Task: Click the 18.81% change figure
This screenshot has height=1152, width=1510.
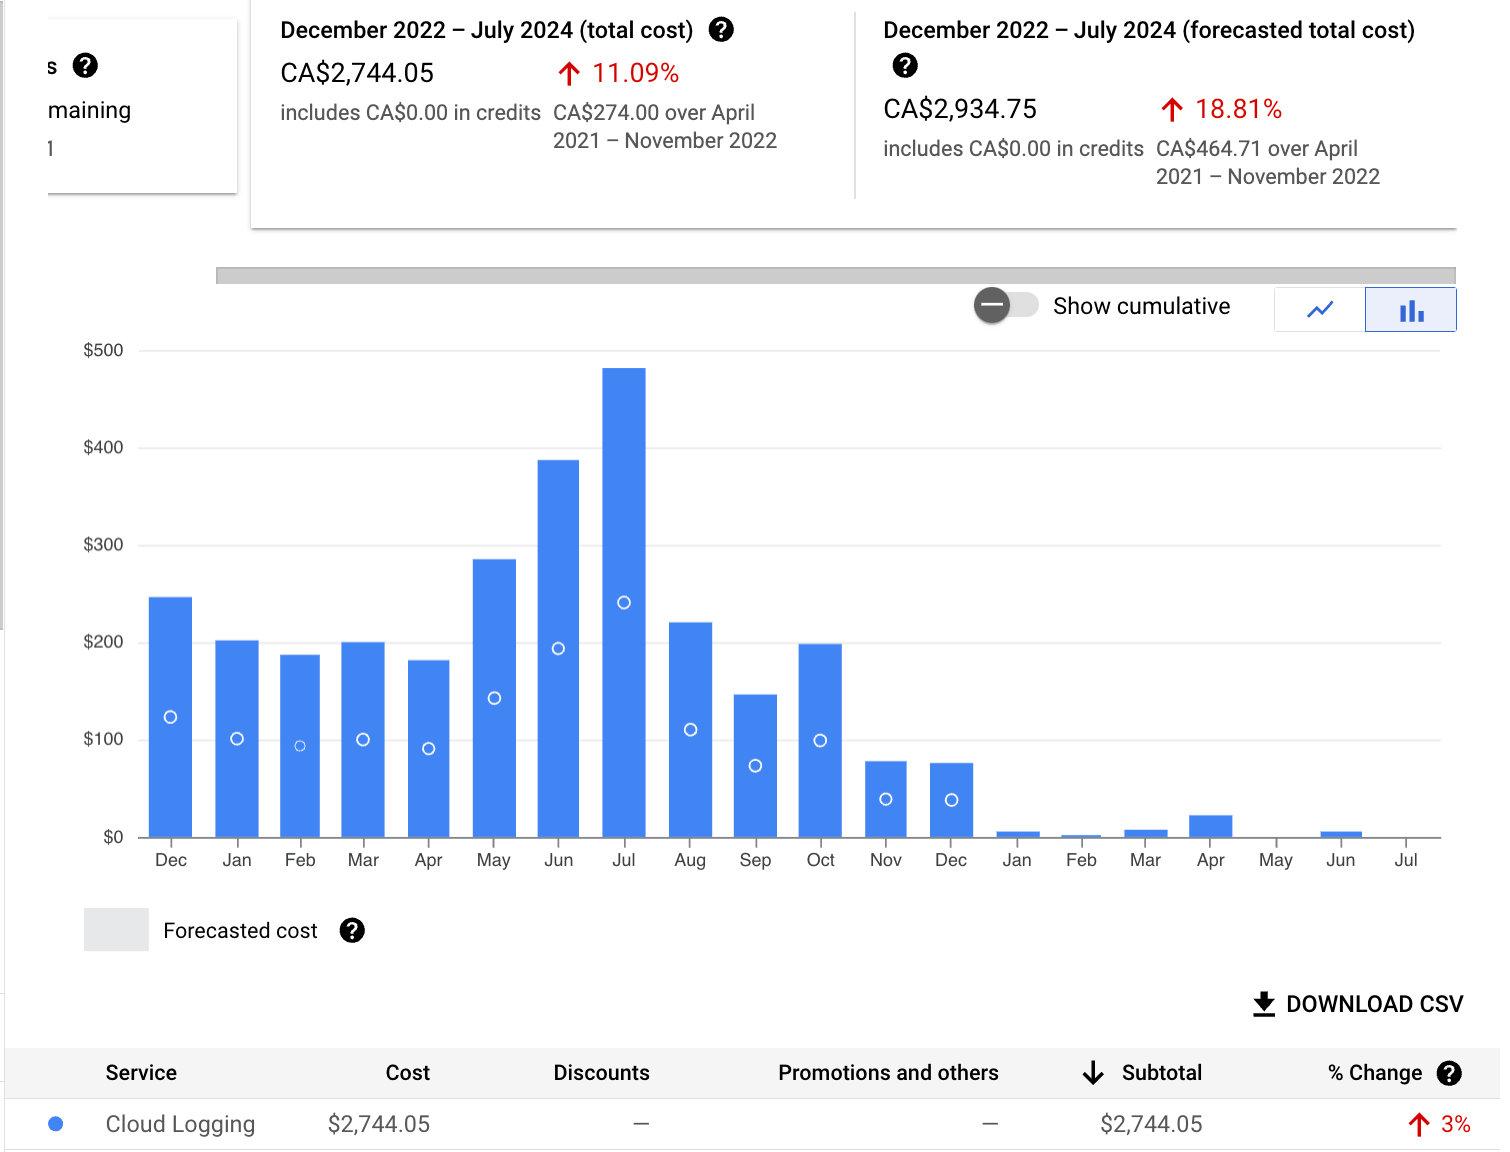Action: [x=1239, y=109]
